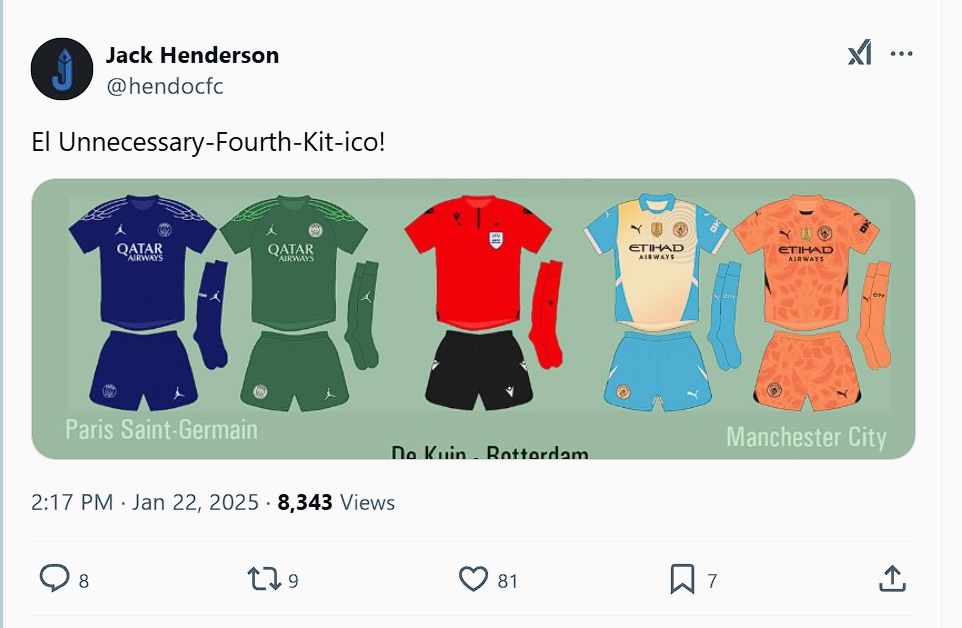Click the repost count 9
962x628 pixels.
293,581
